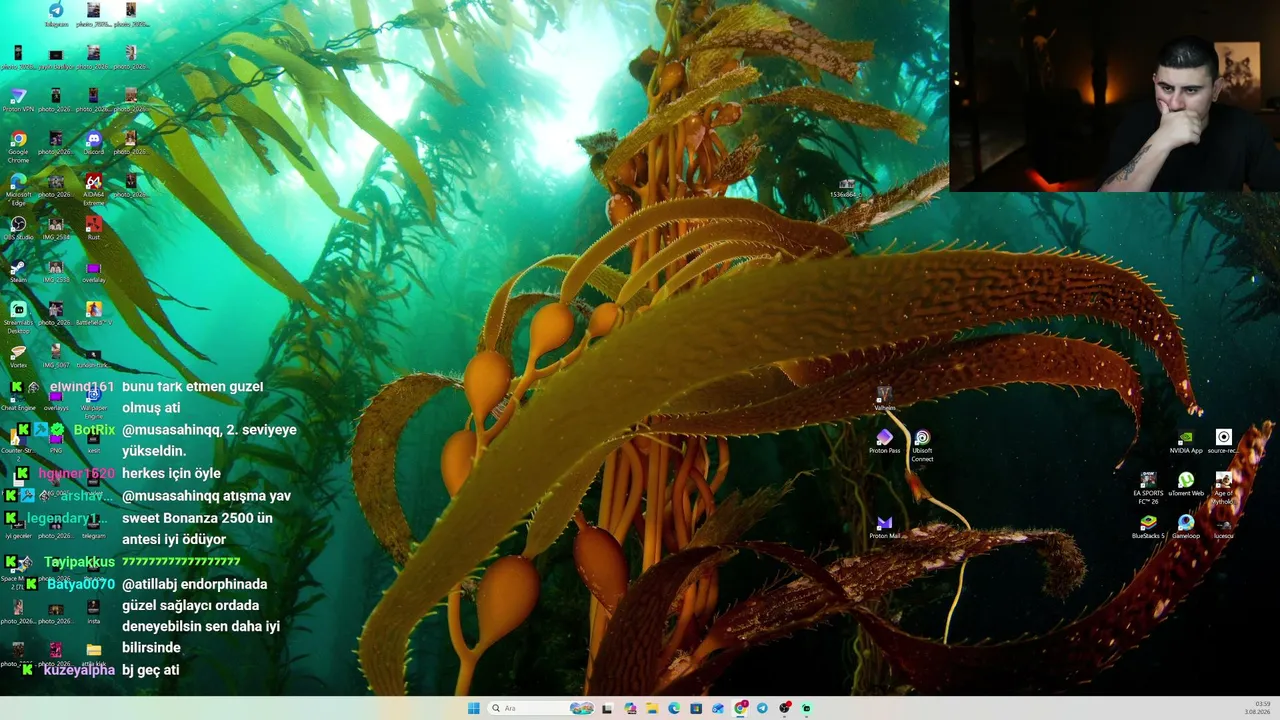Select the source-rec desktop icon
Viewport: 1280px width, 720px height.
tap(1223, 442)
